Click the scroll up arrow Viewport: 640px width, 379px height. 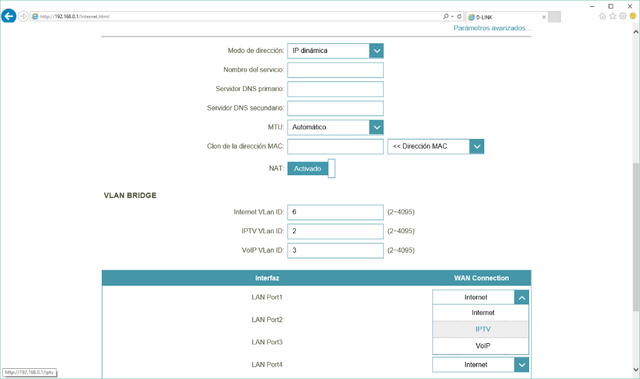(x=636, y=31)
